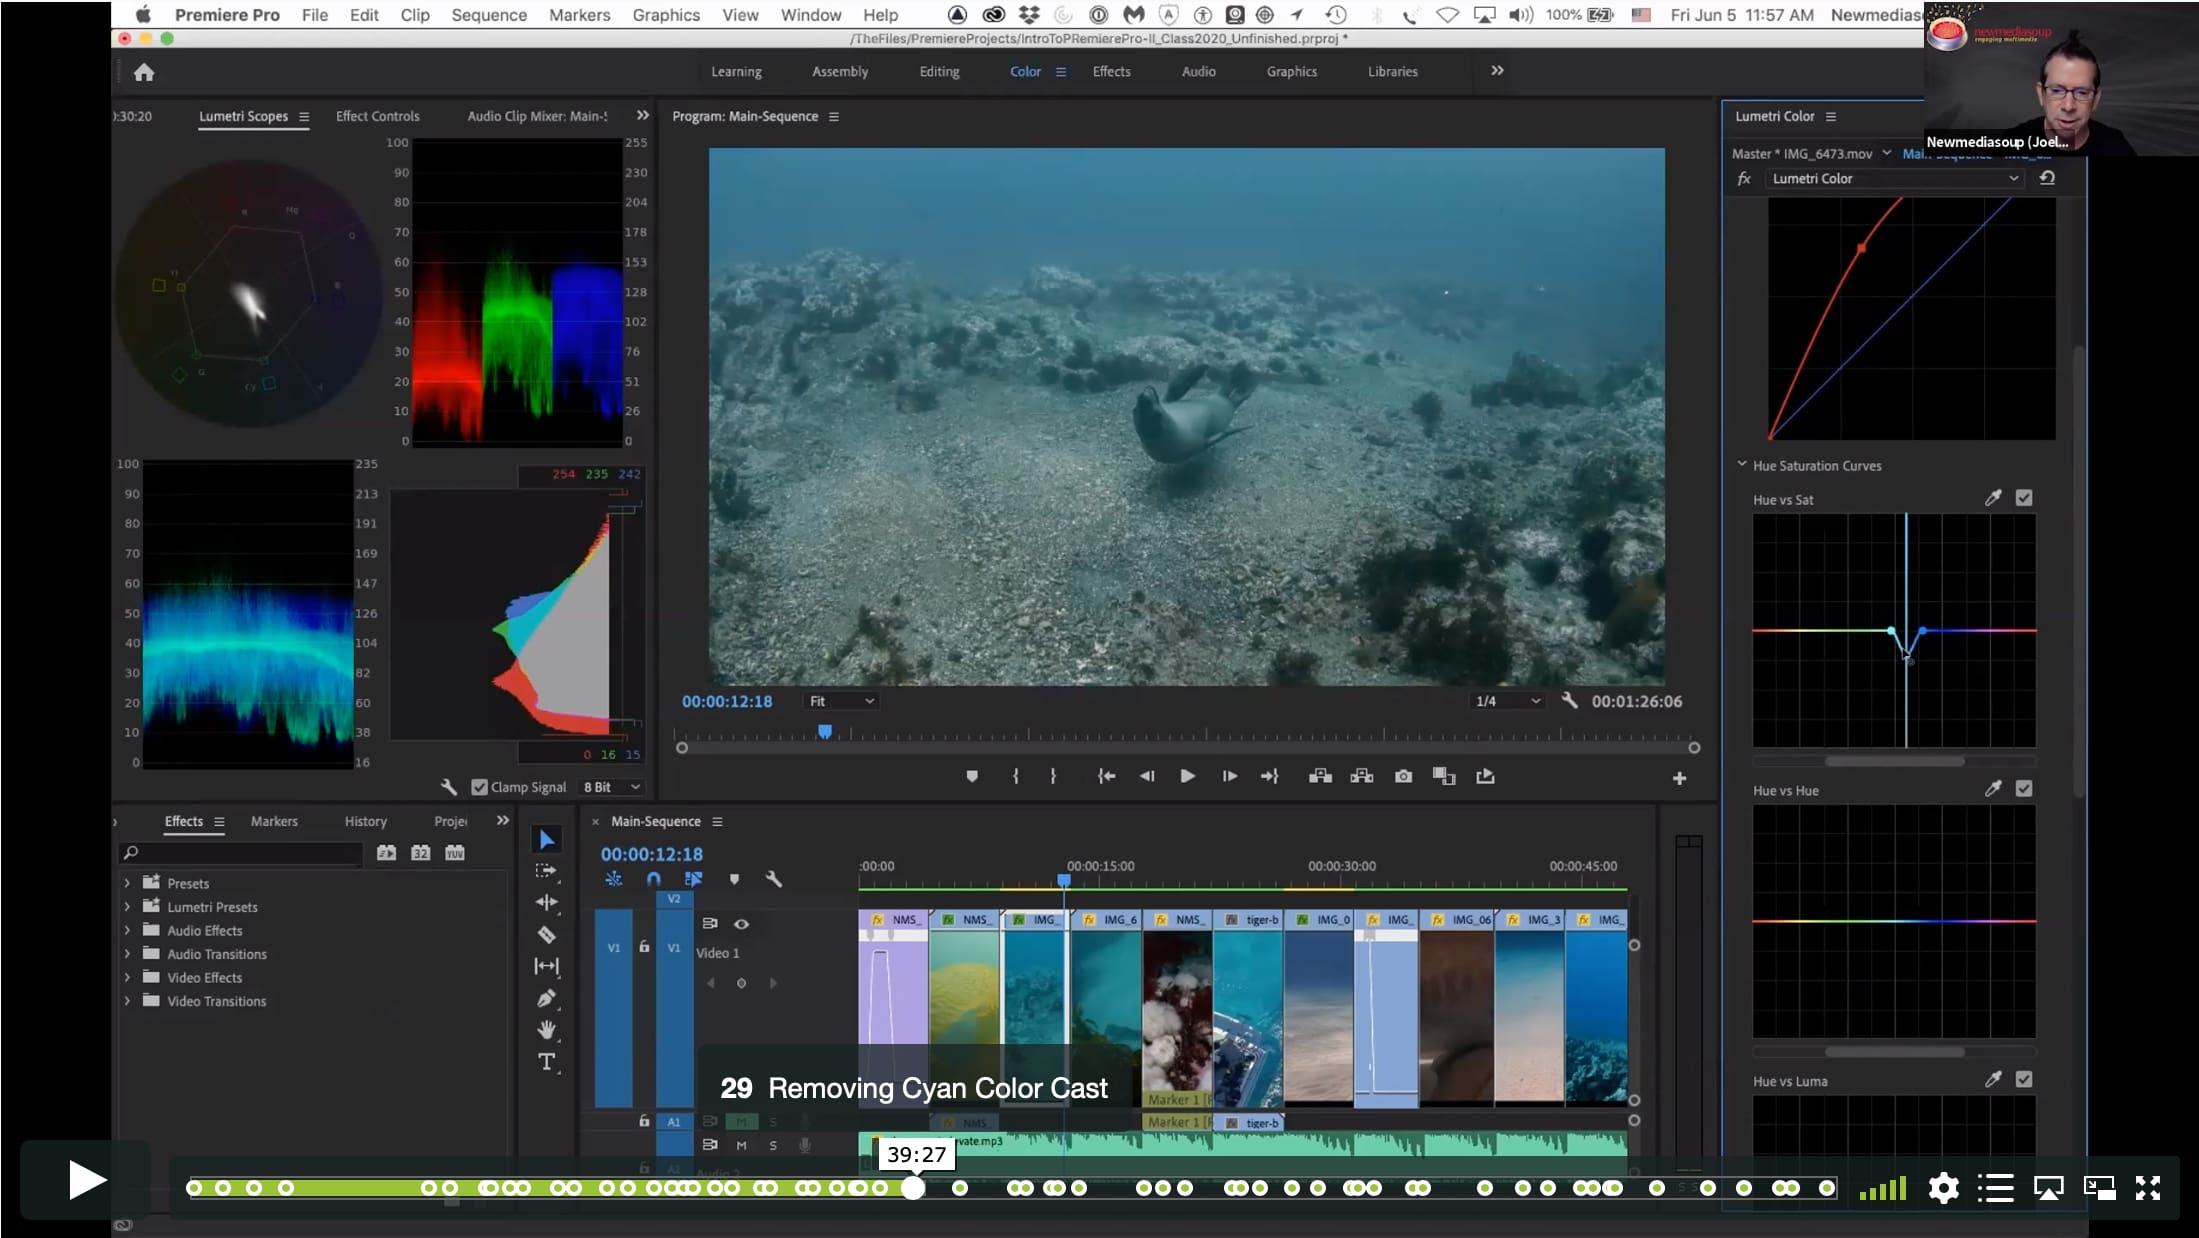This screenshot has height=1238, width=2199.
Task: Click the Mark In bracket button
Action: (1015, 776)
